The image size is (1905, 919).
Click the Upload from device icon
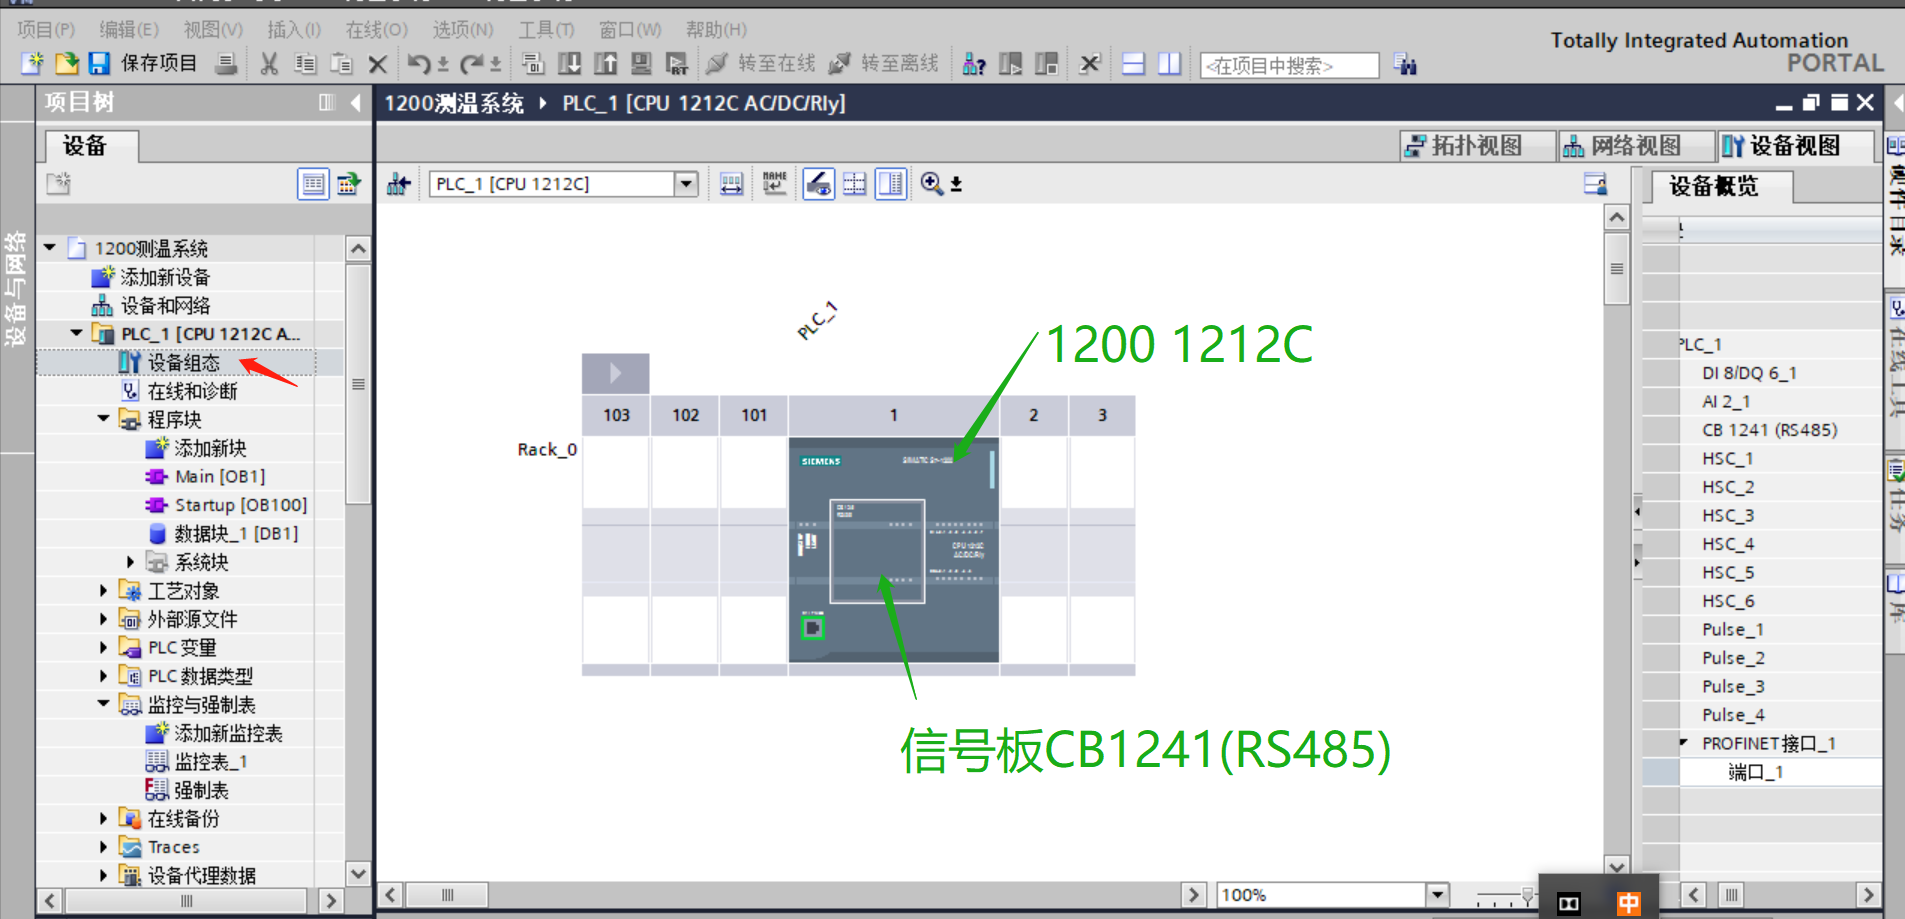click(605, 64)
